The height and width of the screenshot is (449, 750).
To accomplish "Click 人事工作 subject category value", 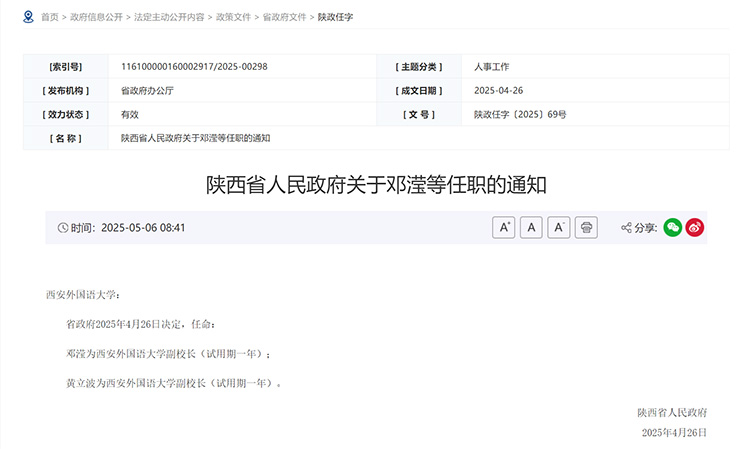I will point(492,67).
